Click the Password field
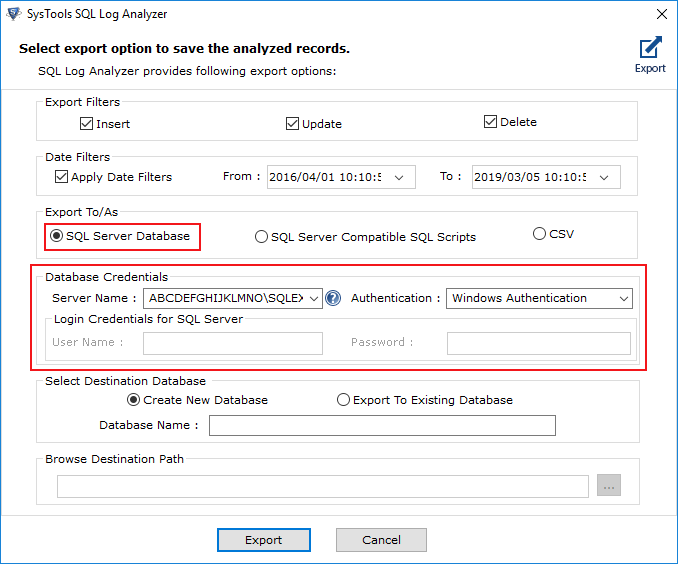Viewport: 679px width, 564px height. 539,344
